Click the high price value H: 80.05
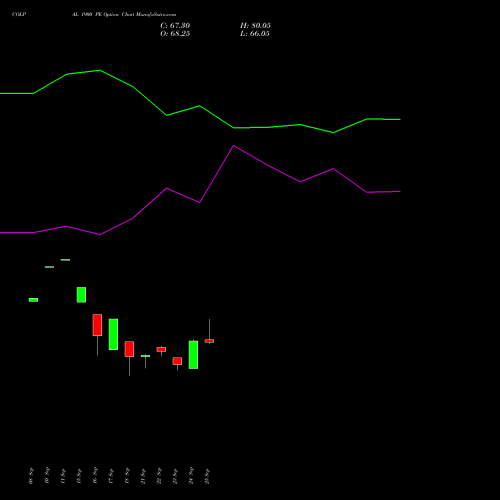The image size is (500, 500). pos(255,26)
